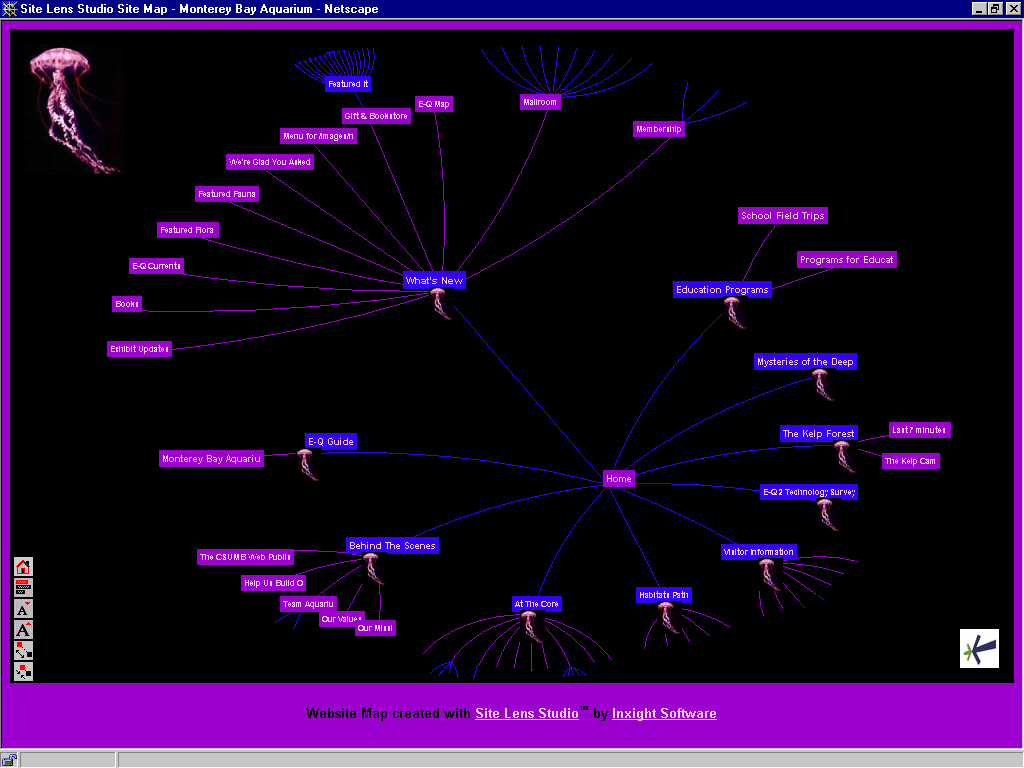The image size is (1024, 768).
Task: Click the red Home icon in the left toolbar
Action: 23,567
